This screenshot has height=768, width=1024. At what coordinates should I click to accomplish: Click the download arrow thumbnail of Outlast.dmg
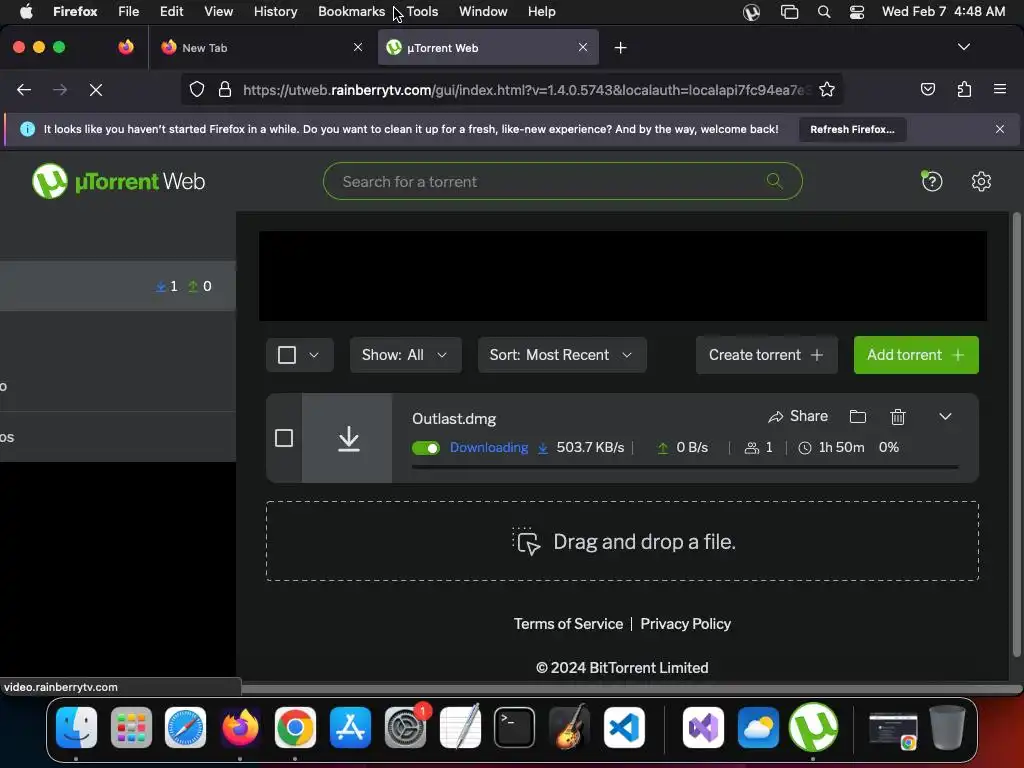347,438
